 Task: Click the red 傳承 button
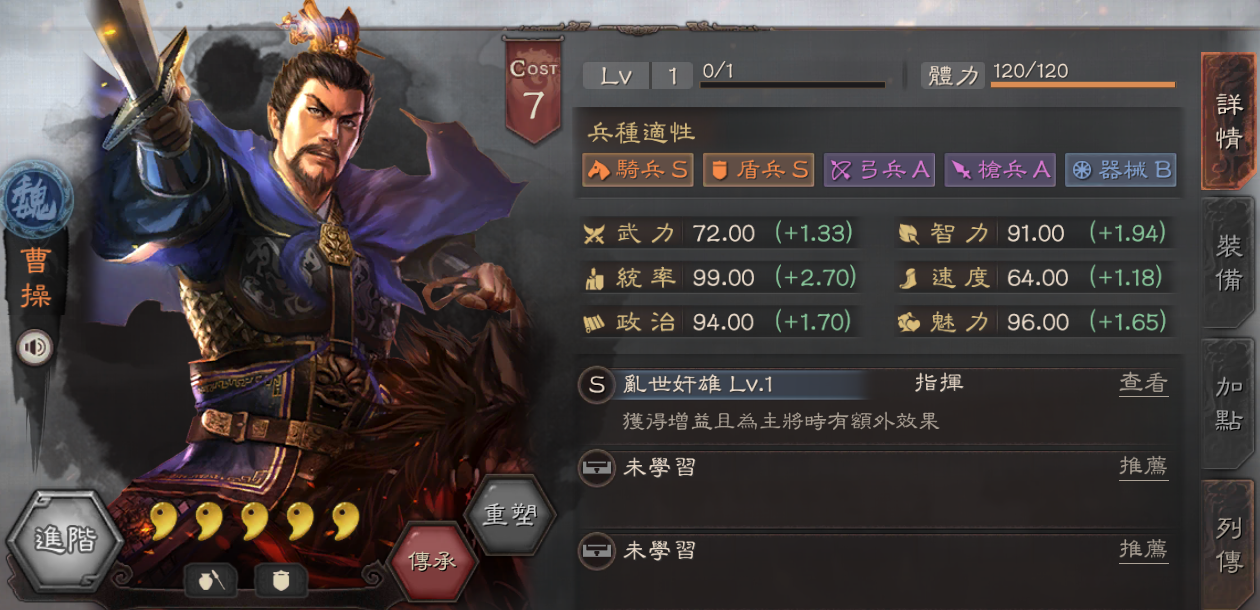pos(431,560)
